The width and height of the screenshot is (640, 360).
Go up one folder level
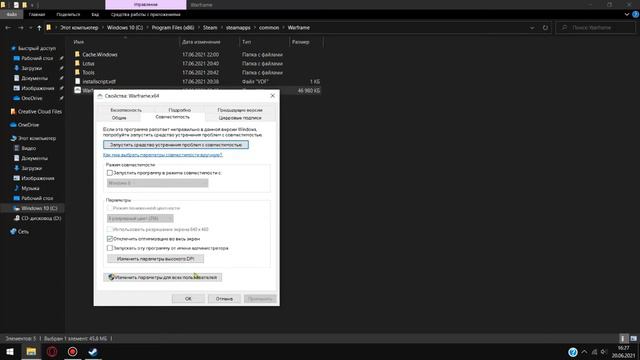click(x=39, y=28)
